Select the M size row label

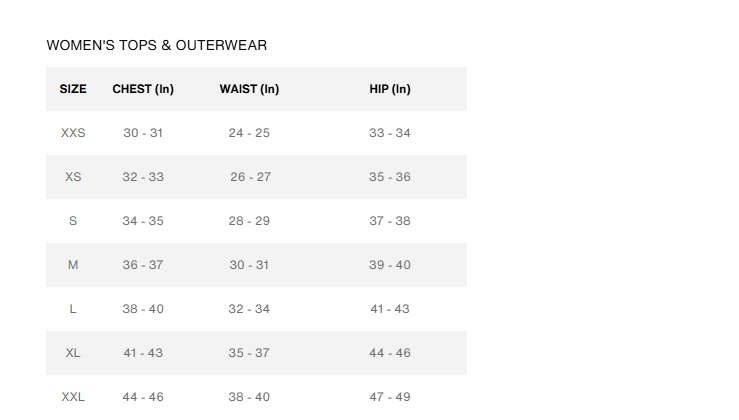pos(73,265)
